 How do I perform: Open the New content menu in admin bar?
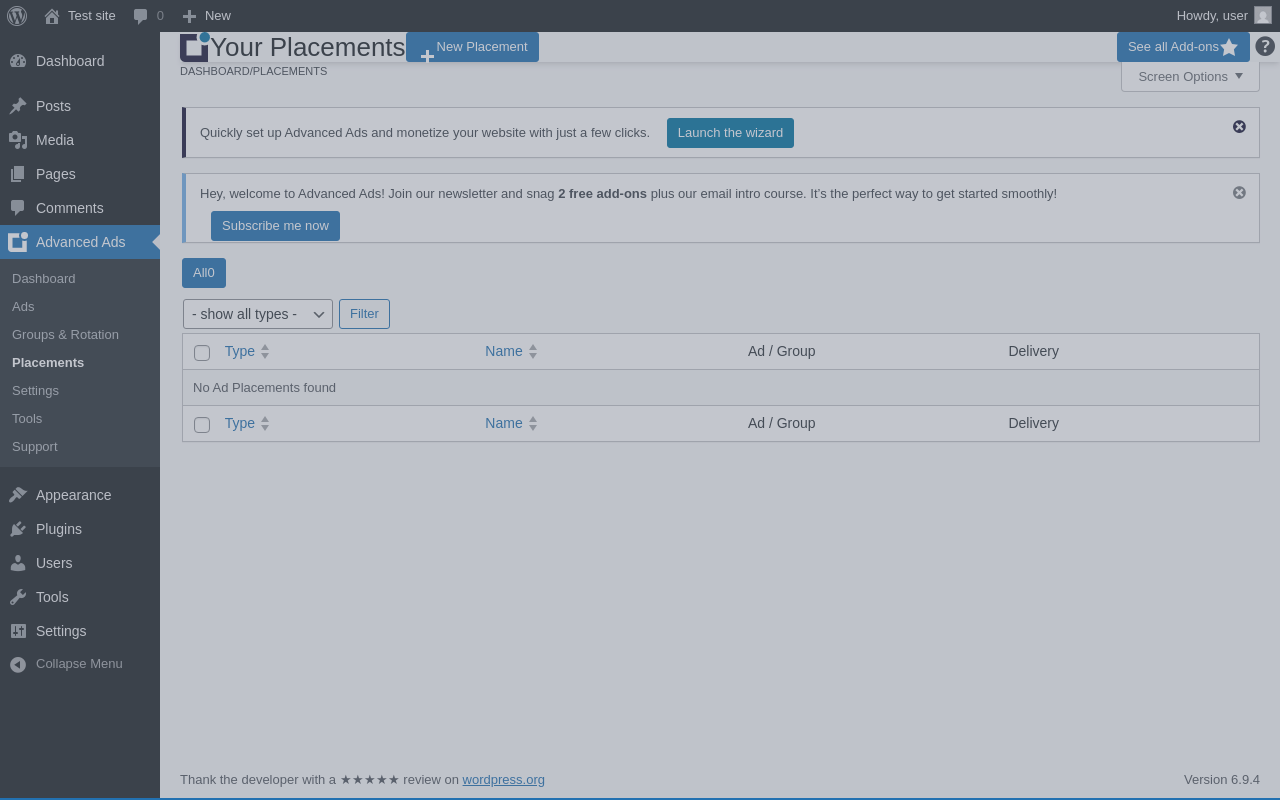coord(207,16)
